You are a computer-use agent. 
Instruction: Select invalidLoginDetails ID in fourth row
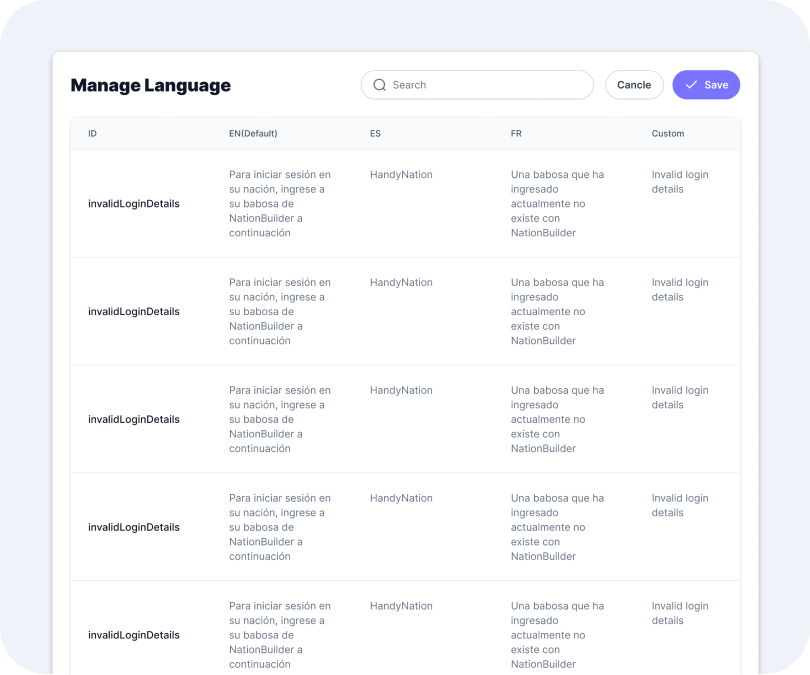[x=134, y=528]
